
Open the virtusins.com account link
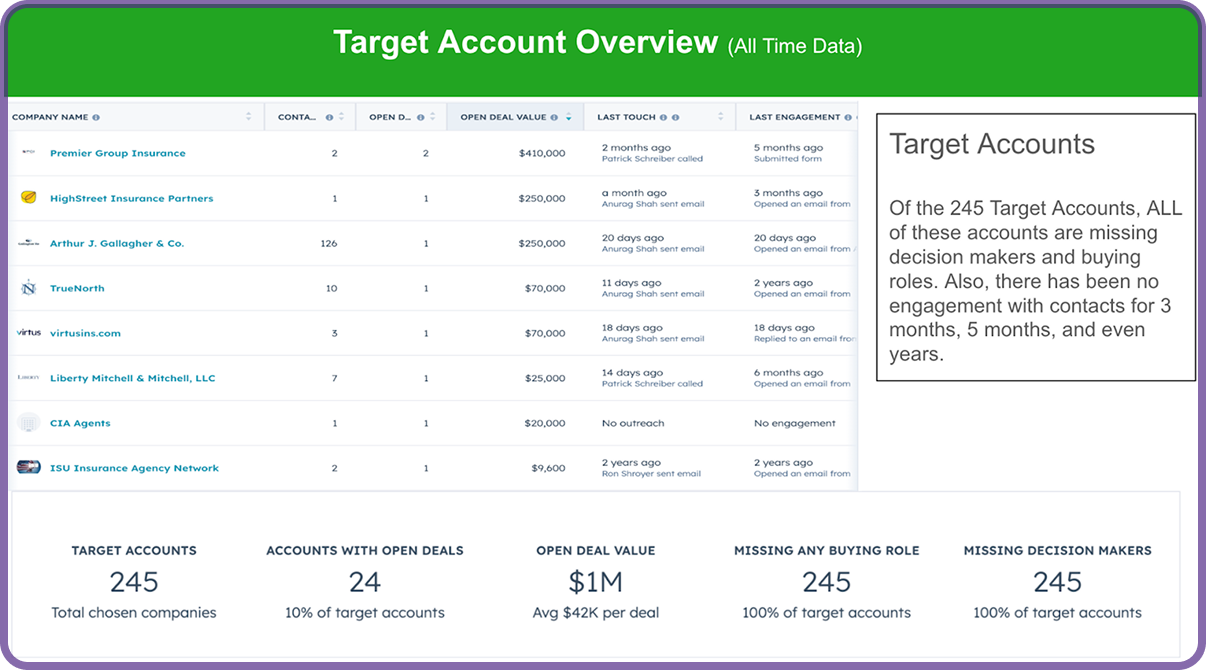(85, 333)
